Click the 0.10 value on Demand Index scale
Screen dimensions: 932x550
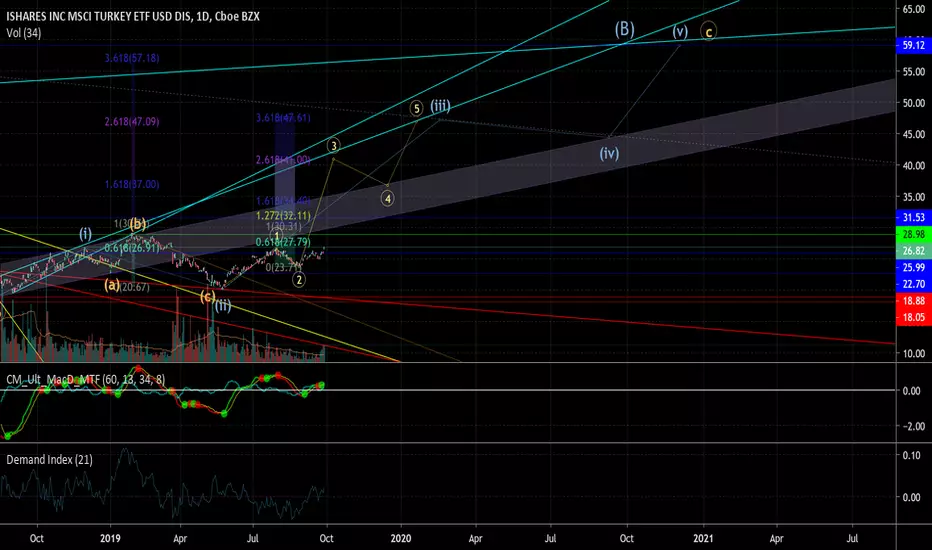(912, 455)
